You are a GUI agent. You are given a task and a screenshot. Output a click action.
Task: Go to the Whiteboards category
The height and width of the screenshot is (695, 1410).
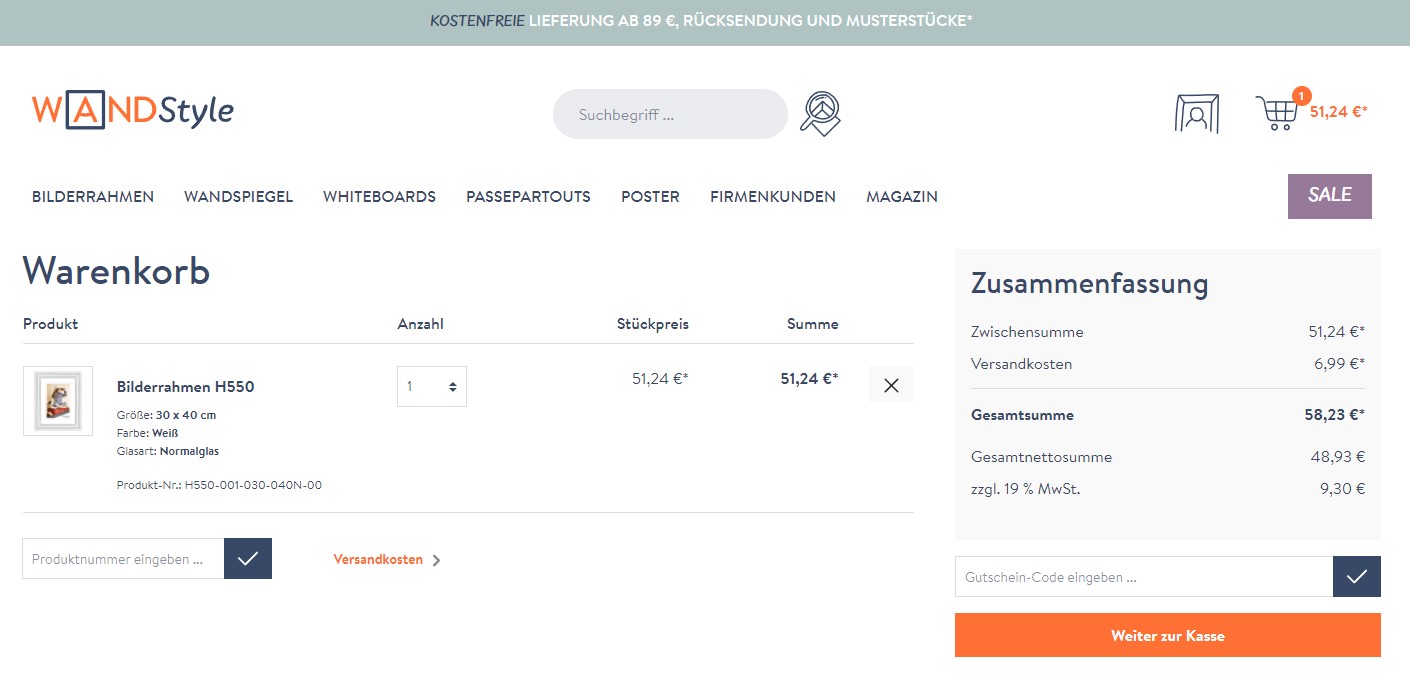pyautogui.click(x=379, y=197)
